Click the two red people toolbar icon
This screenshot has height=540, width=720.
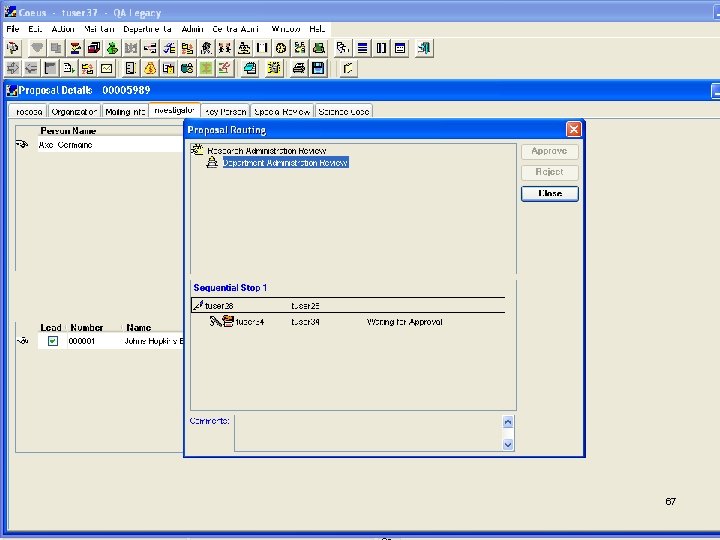coord(225,48)
